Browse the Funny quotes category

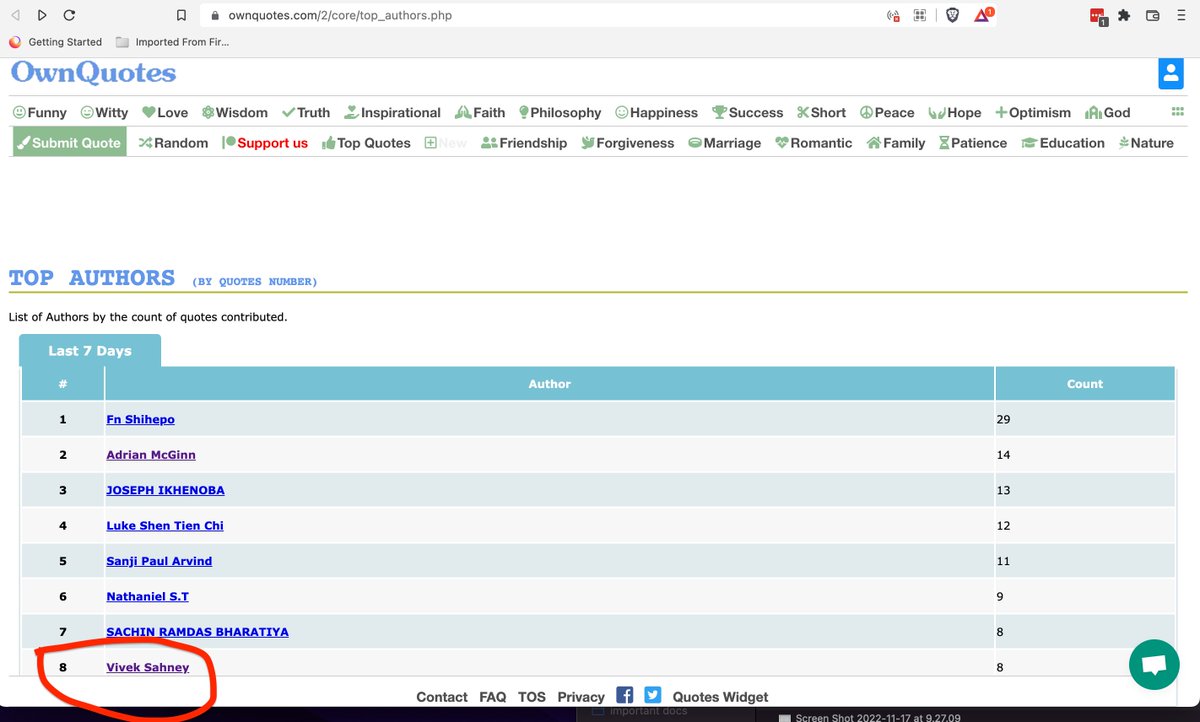tap(40, 113)
